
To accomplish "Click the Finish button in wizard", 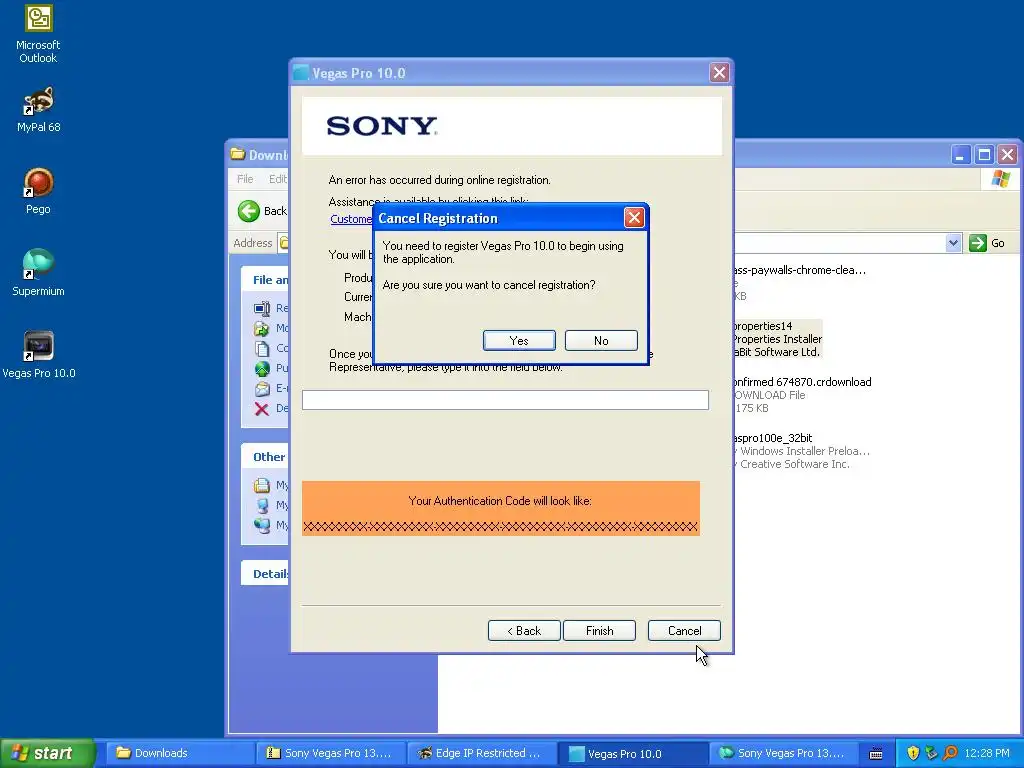I will pos(599,630).
